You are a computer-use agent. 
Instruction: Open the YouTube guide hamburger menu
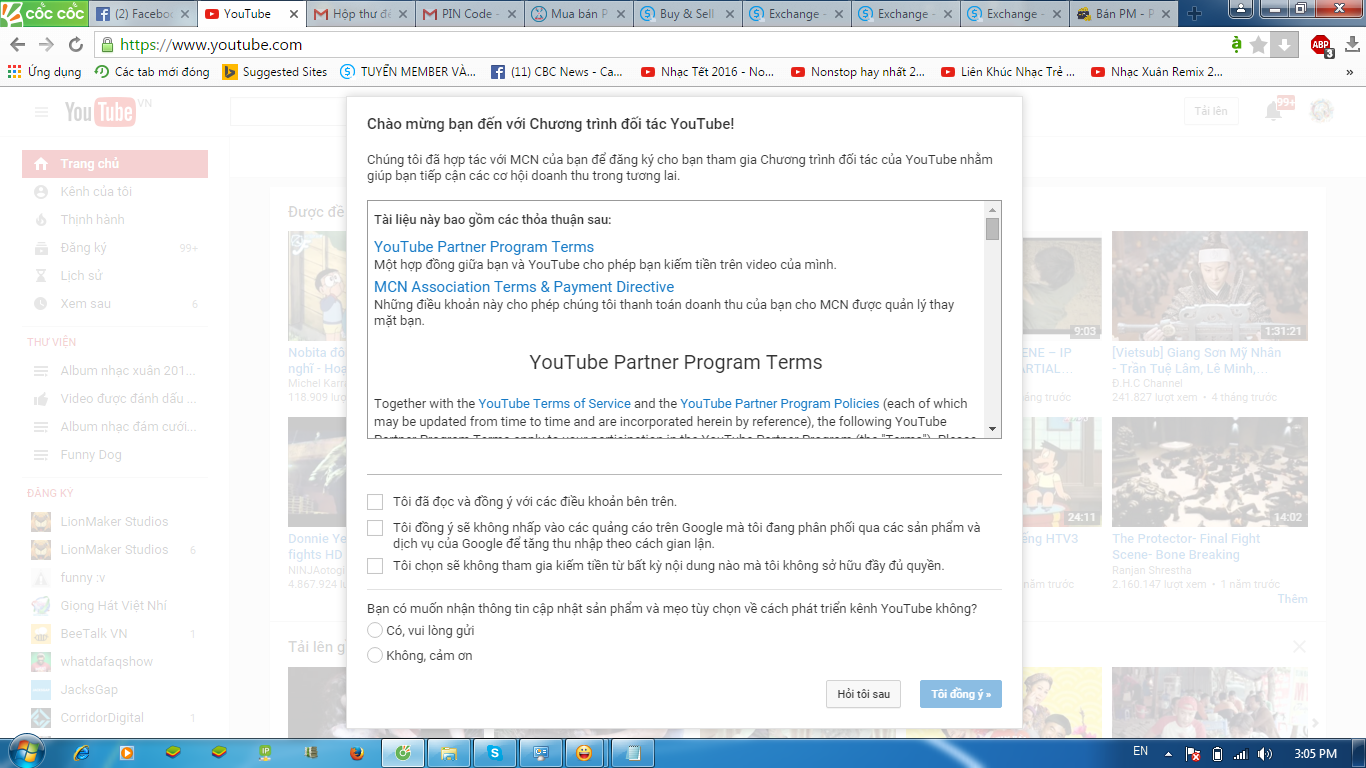[42, 112]
